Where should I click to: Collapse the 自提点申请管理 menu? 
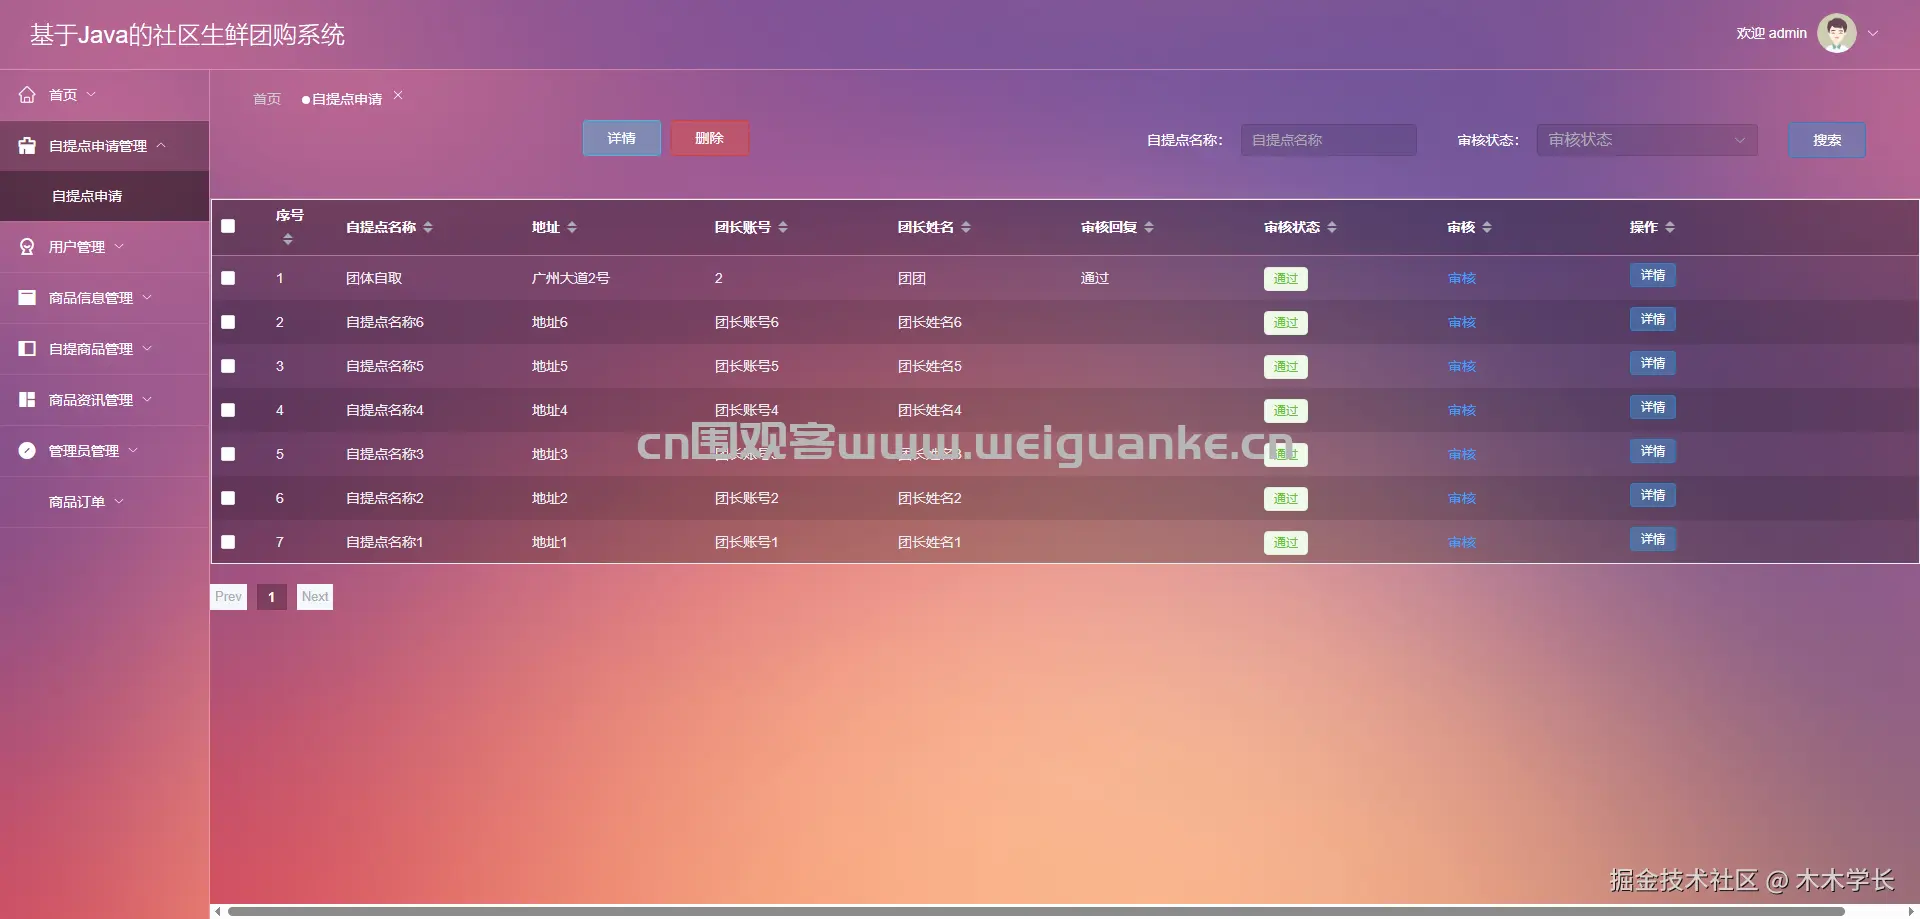point(161,145)
